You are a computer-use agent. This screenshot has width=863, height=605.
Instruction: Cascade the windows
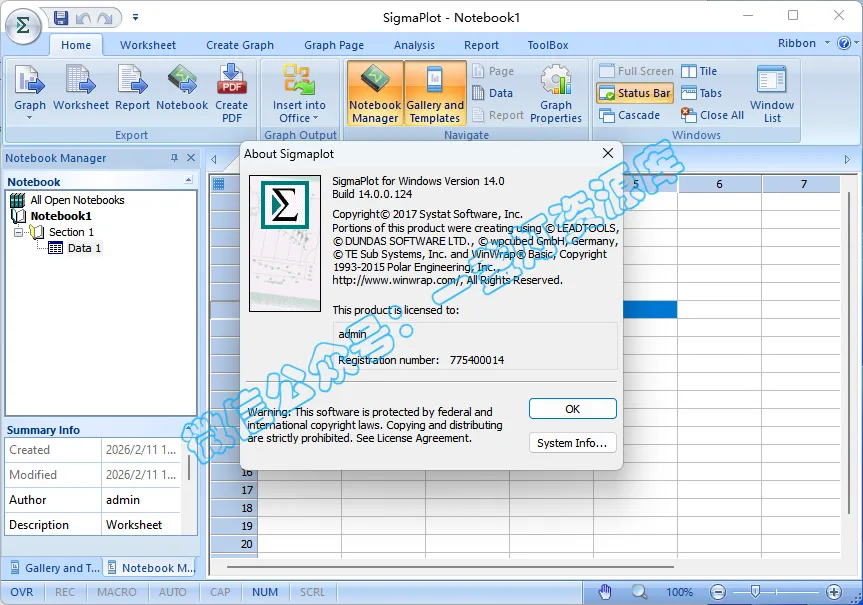[630, 115]
